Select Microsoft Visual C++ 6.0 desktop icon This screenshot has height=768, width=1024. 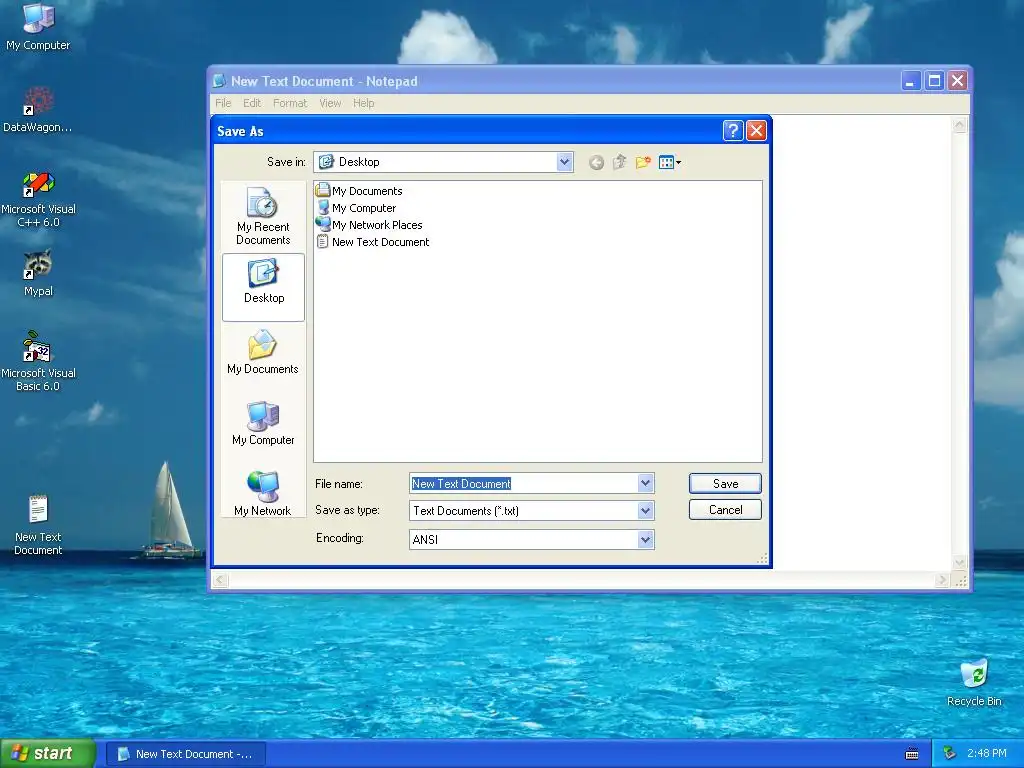pyautogui.click(x=38, y=199)
